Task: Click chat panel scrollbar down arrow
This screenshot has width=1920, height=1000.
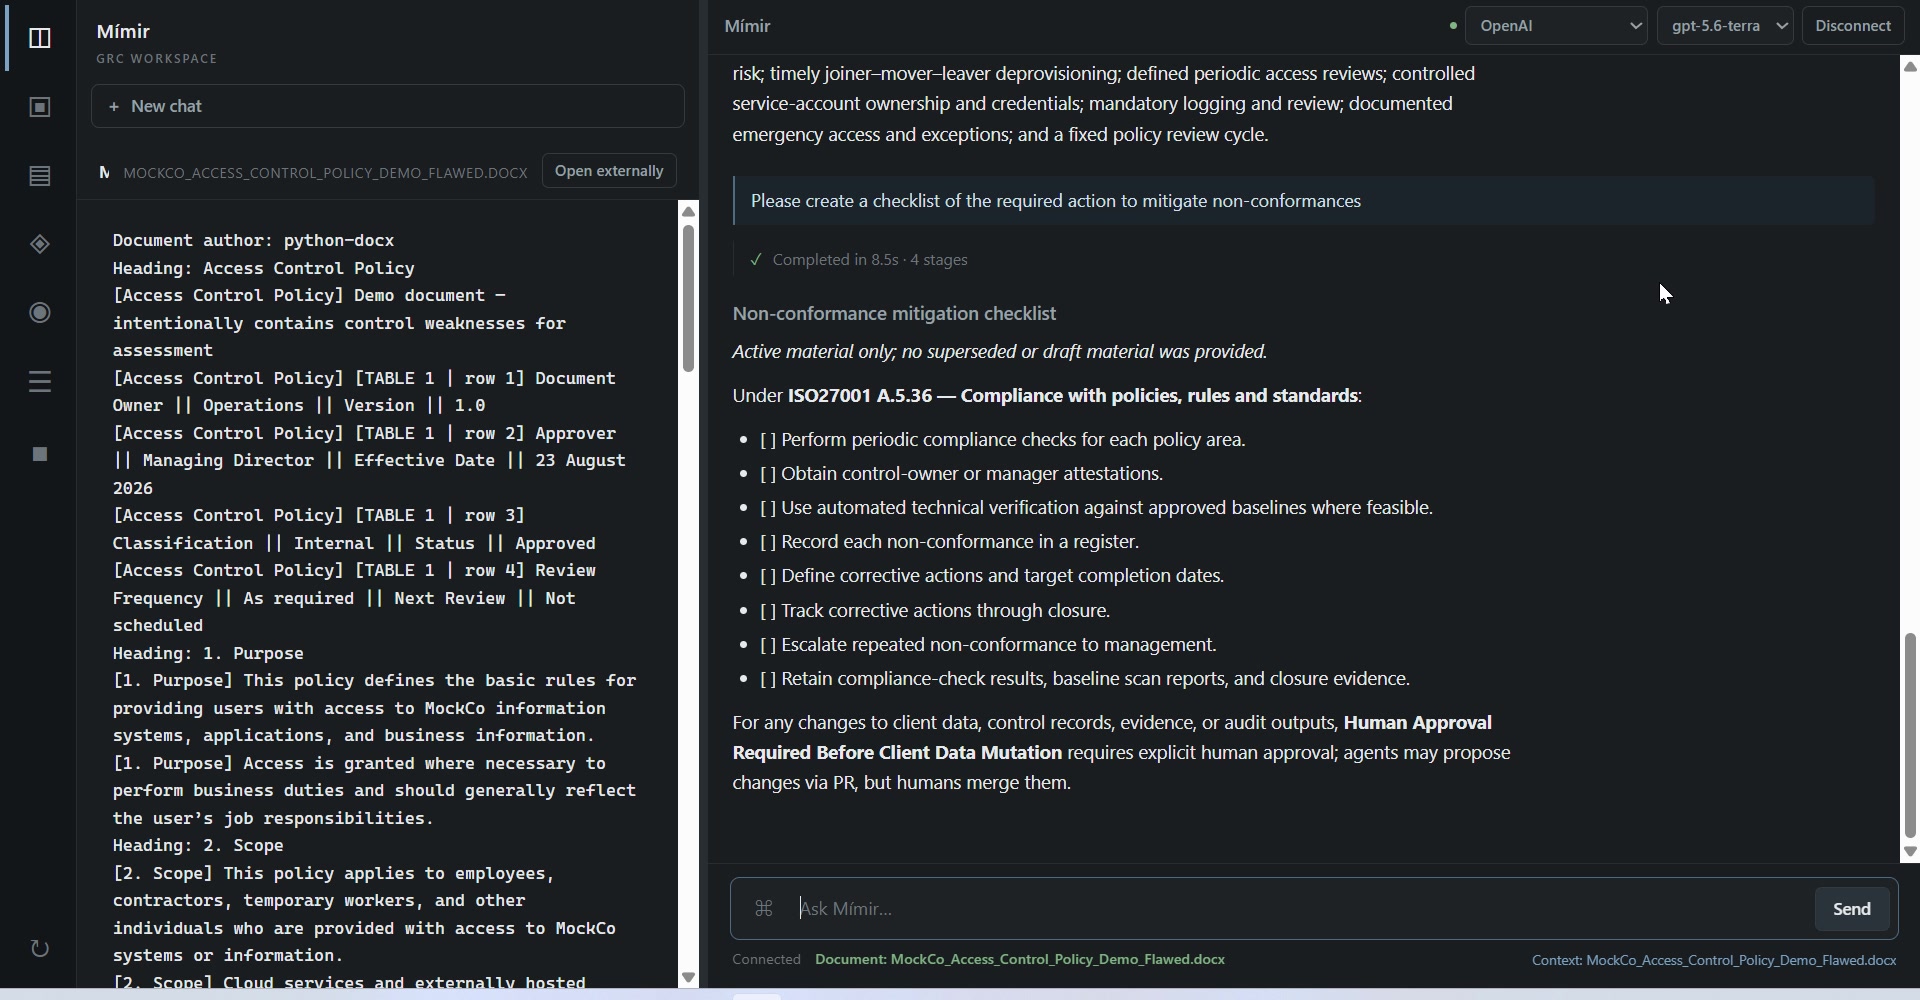Action: (x=1910, y=853)
